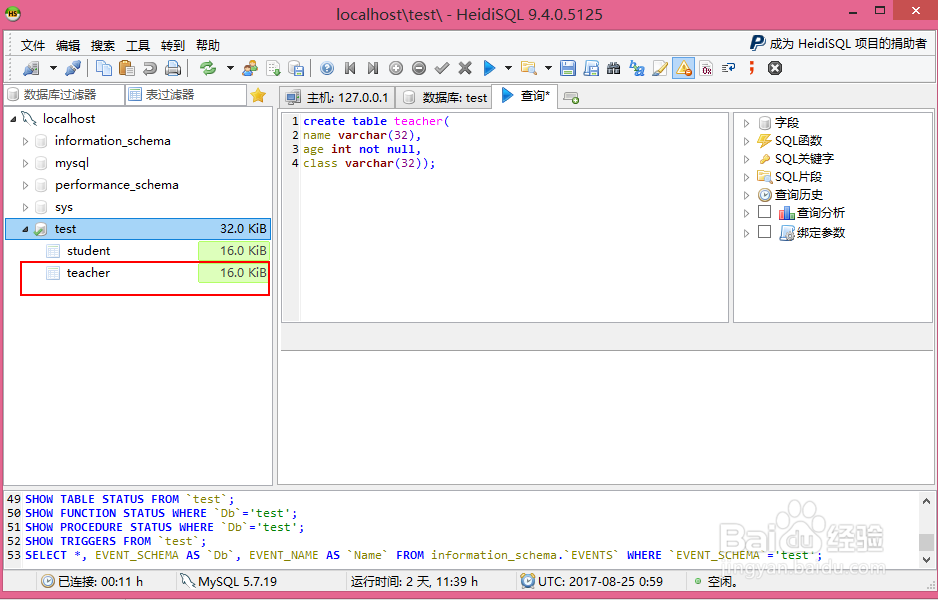Click the Load SQL file icon
Viewport: 938px width, 600px height.
(273, 68)
